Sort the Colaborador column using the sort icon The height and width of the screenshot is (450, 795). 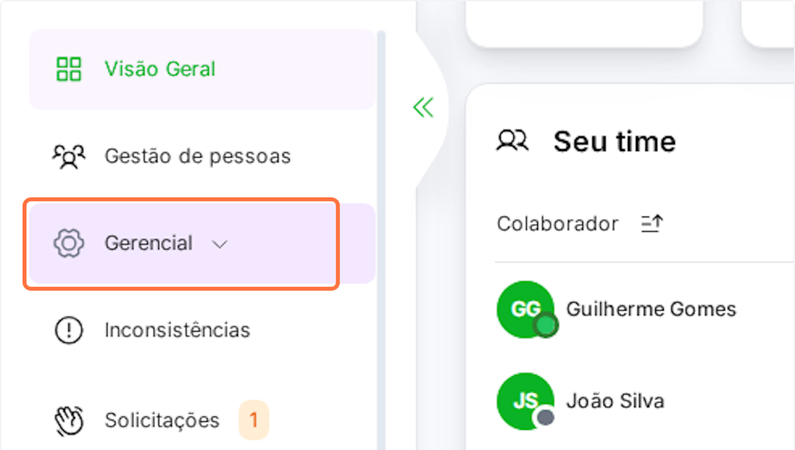tap(651, 224)
